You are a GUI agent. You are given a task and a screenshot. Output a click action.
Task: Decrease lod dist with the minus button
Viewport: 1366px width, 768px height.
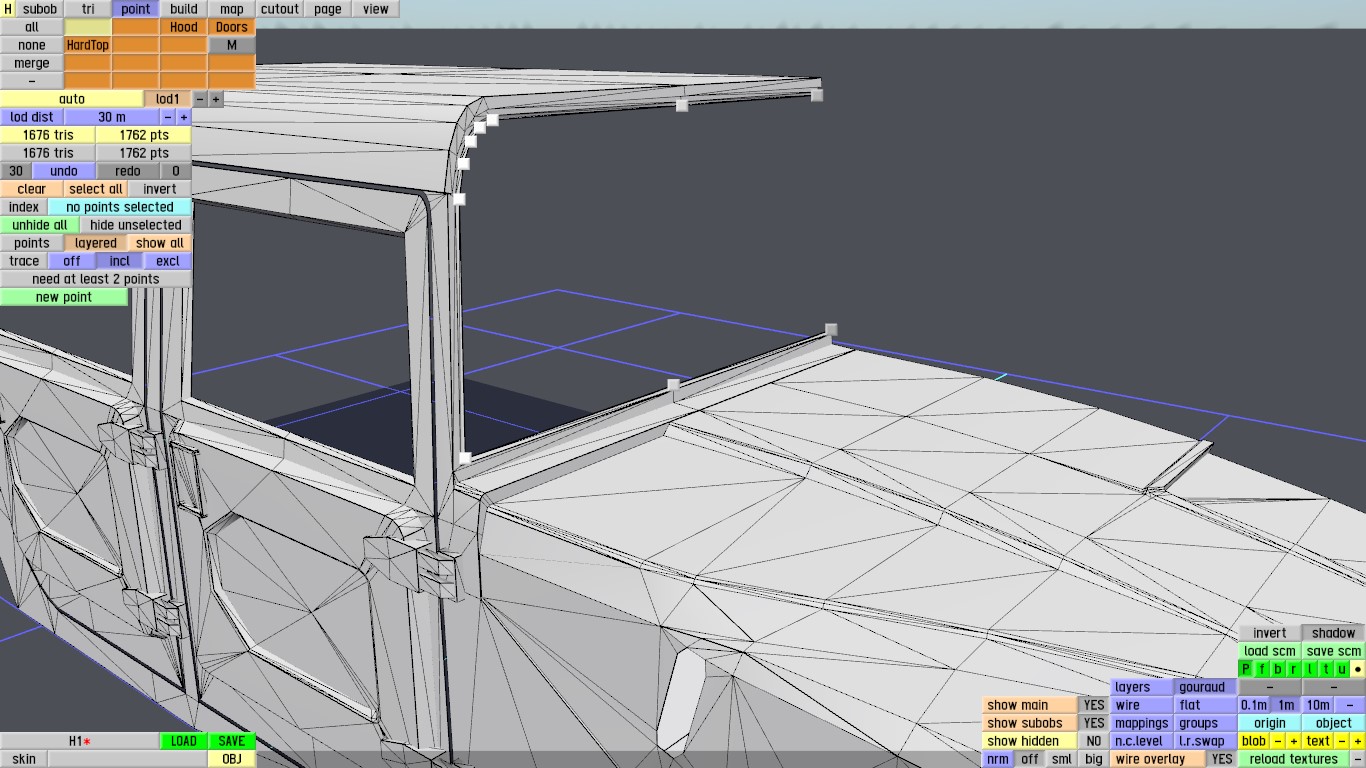[168, 117]
